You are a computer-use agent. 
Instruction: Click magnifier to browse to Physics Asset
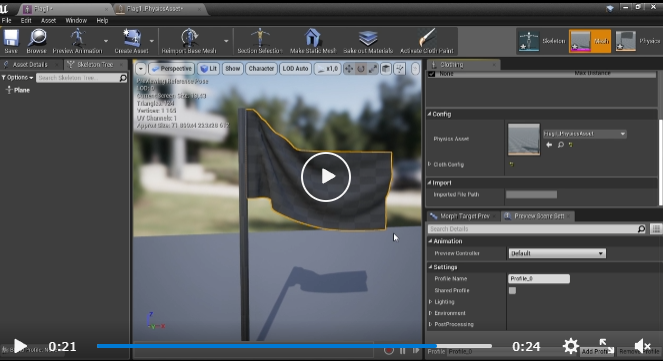pos(561,145)
